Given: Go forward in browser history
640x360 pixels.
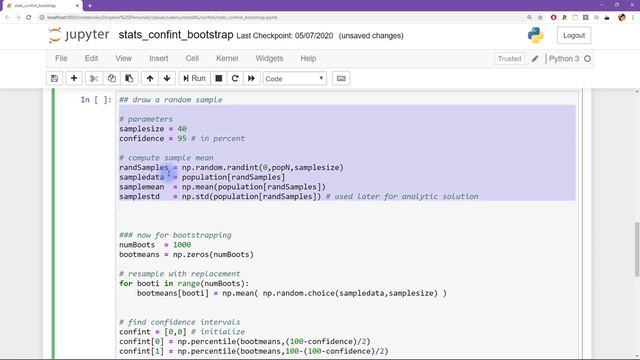Looking at the screenshot, I should coord(18,18).
